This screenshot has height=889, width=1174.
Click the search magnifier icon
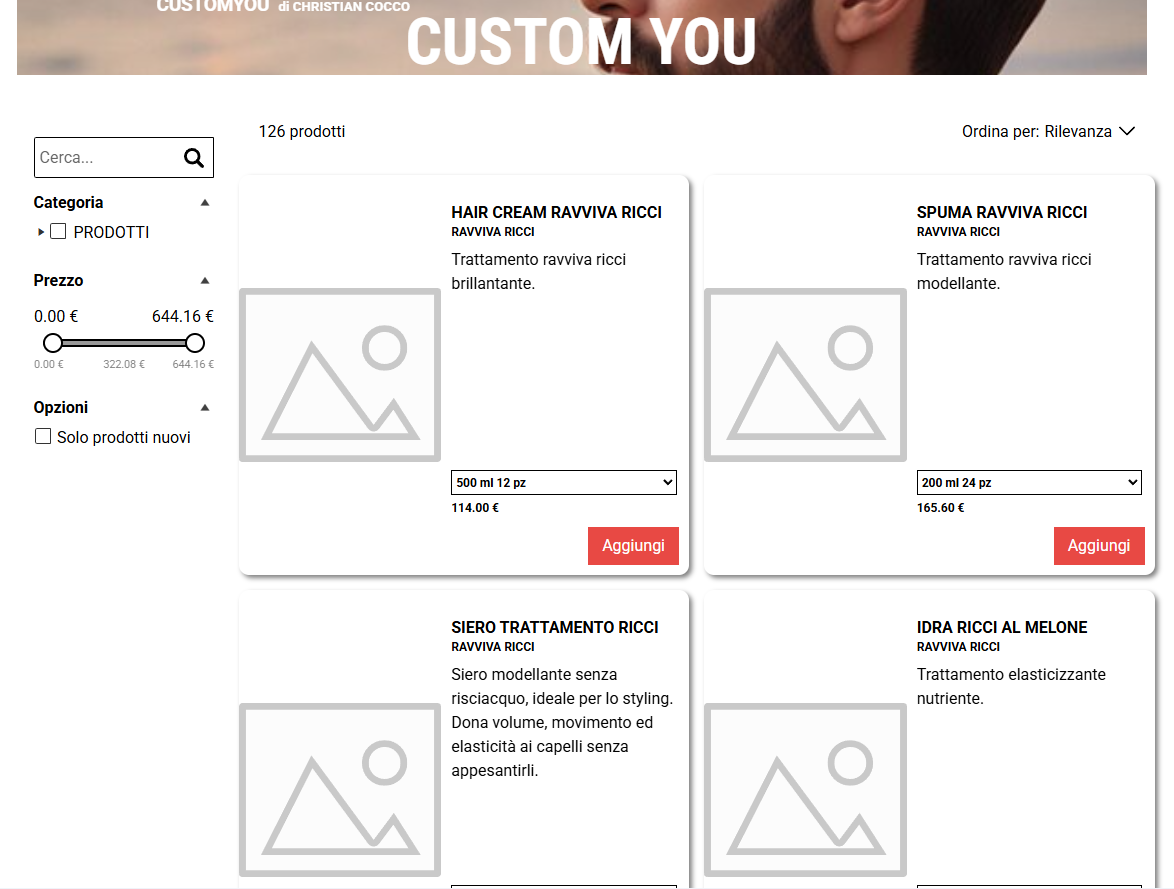(194, 158)
